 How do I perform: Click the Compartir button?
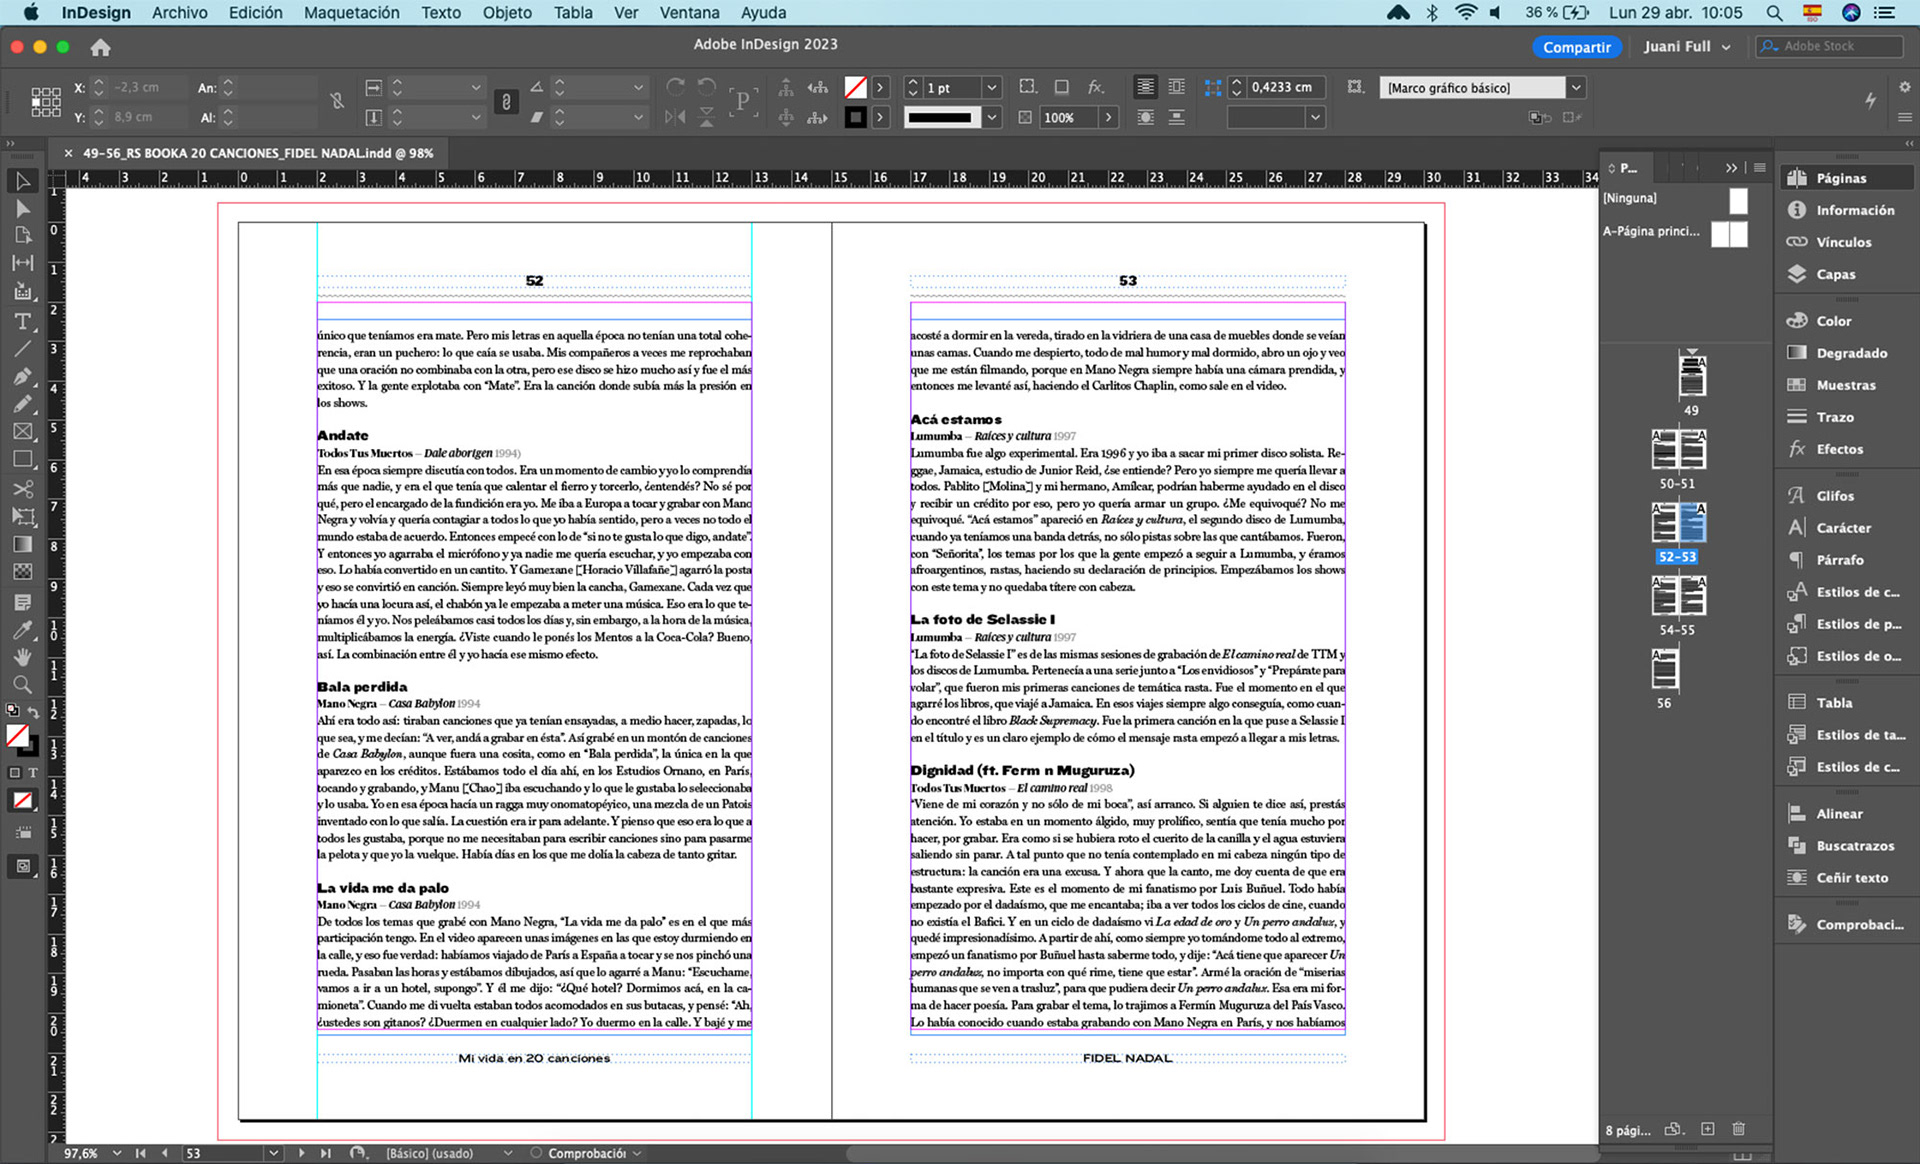click(1576, 47)
